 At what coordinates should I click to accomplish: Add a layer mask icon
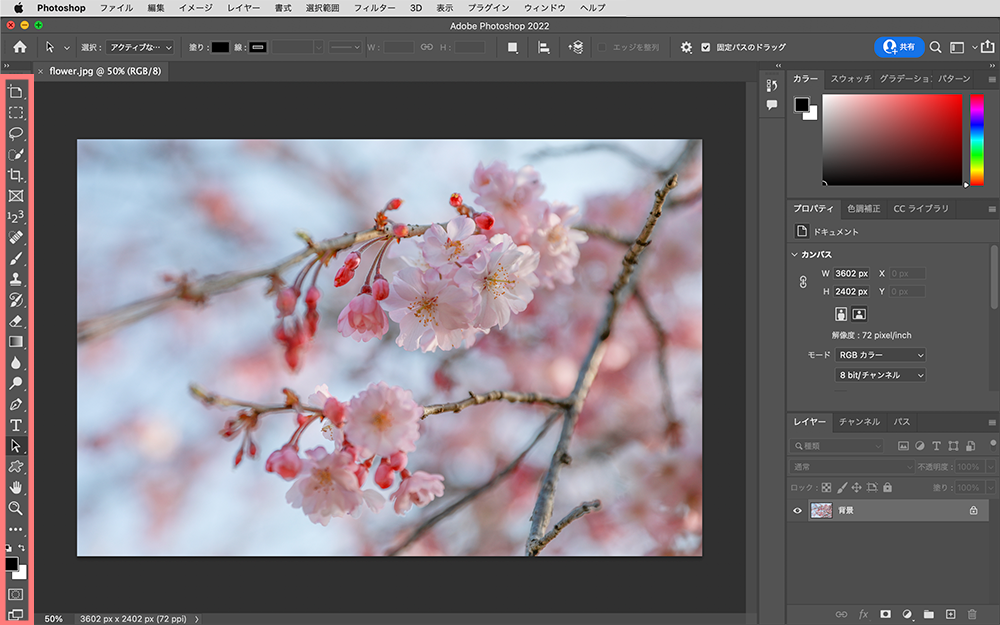[x=885, y=614]
